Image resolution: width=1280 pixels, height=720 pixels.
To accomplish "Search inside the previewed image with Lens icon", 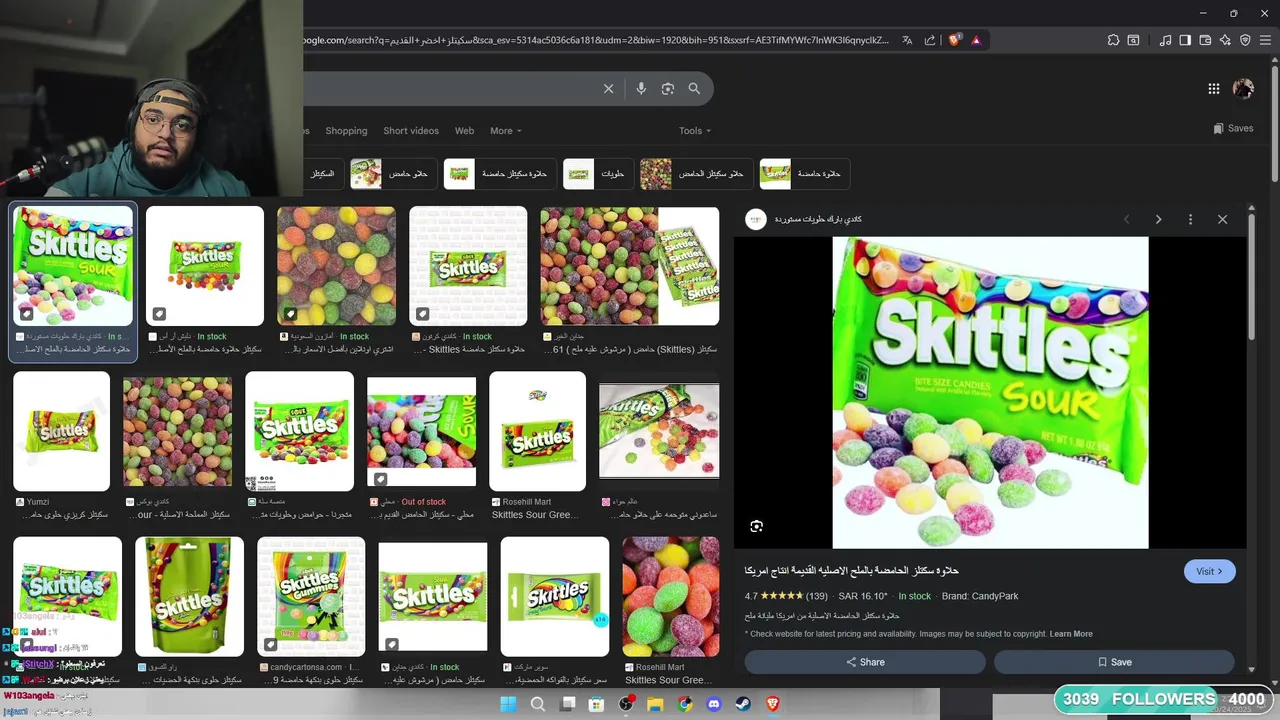I will 756,526.
